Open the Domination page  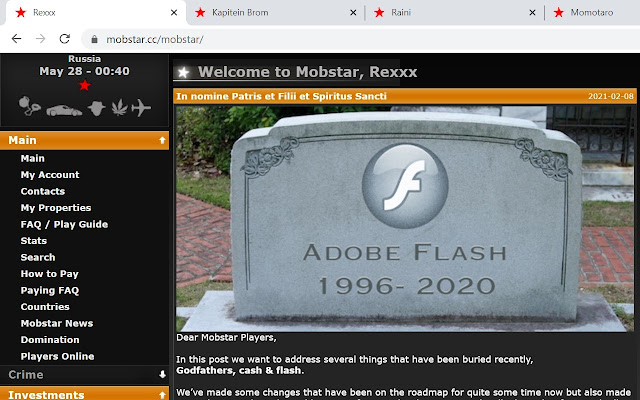[50, 340]
